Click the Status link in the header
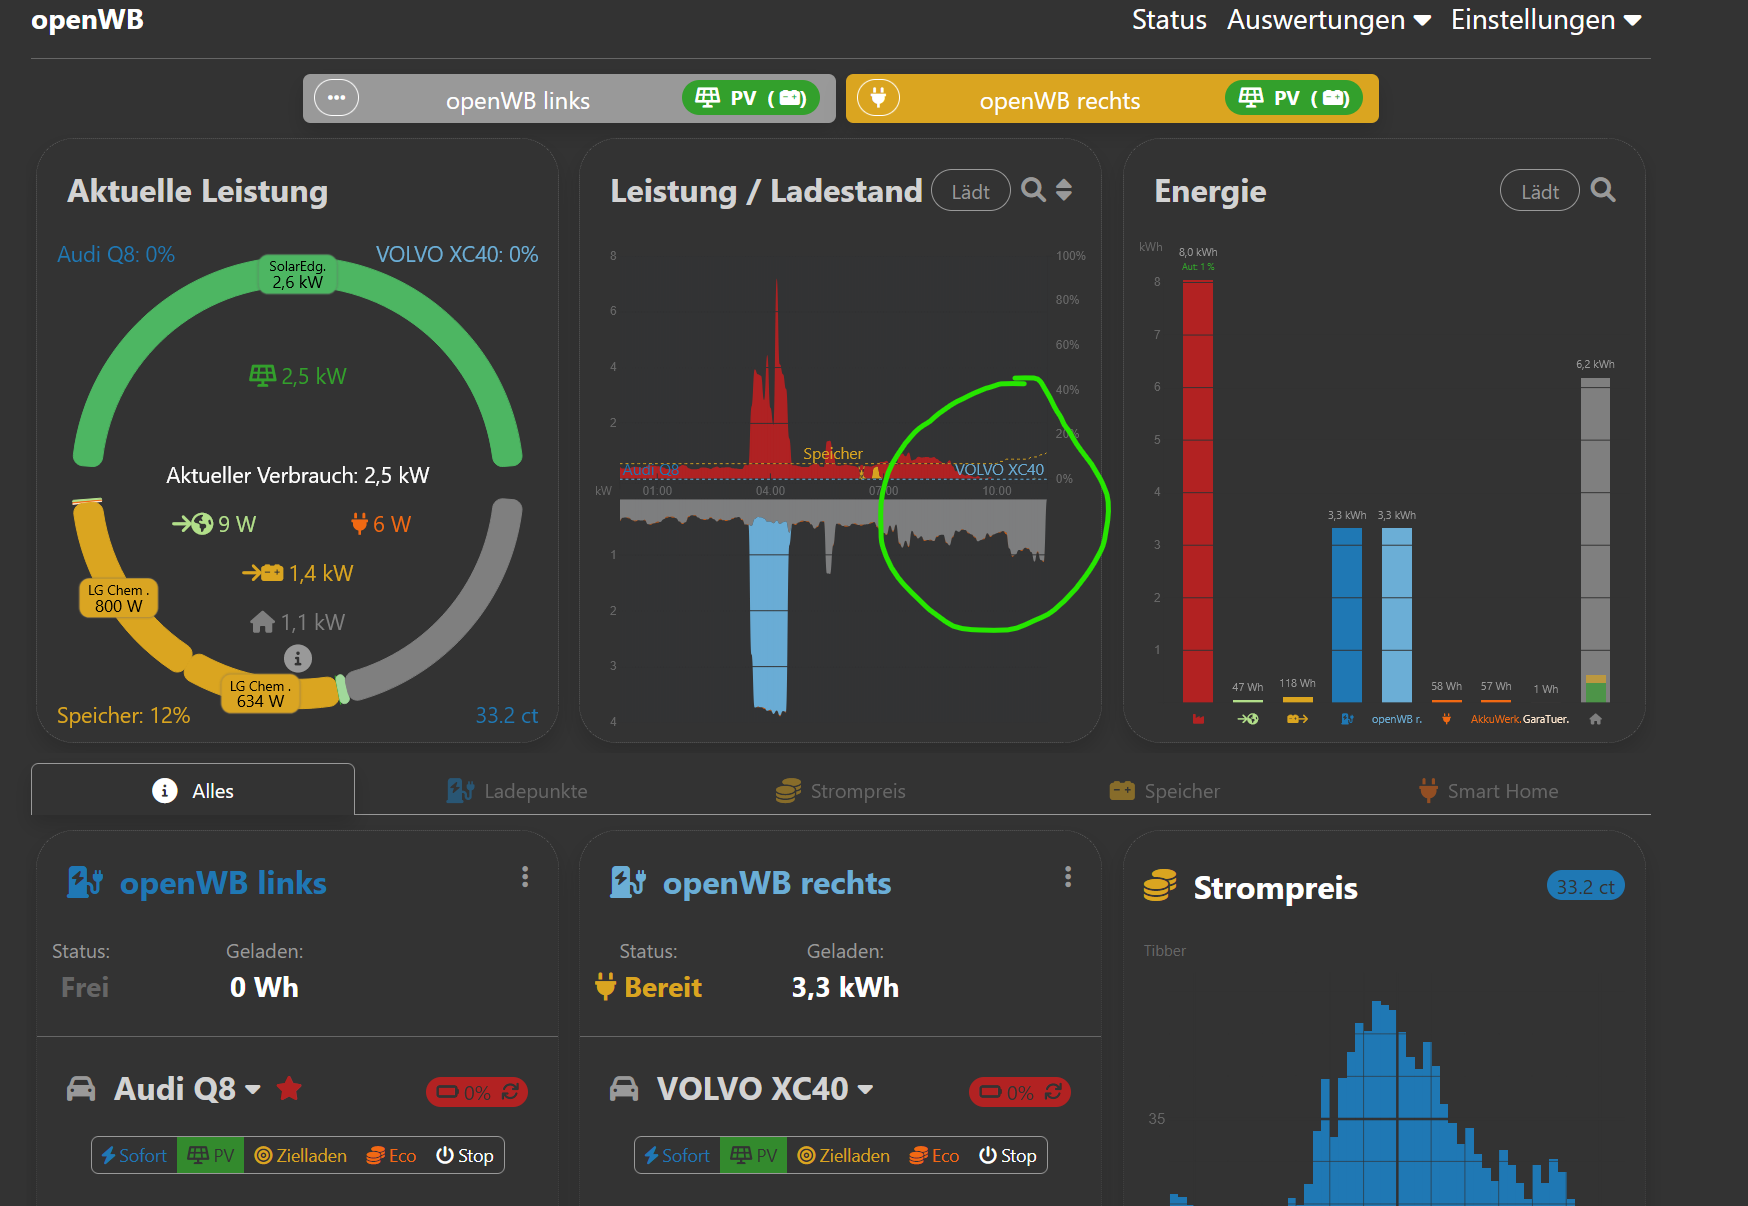The height and width of the screenshot is (1206, 1748). tap(1169, 20)
